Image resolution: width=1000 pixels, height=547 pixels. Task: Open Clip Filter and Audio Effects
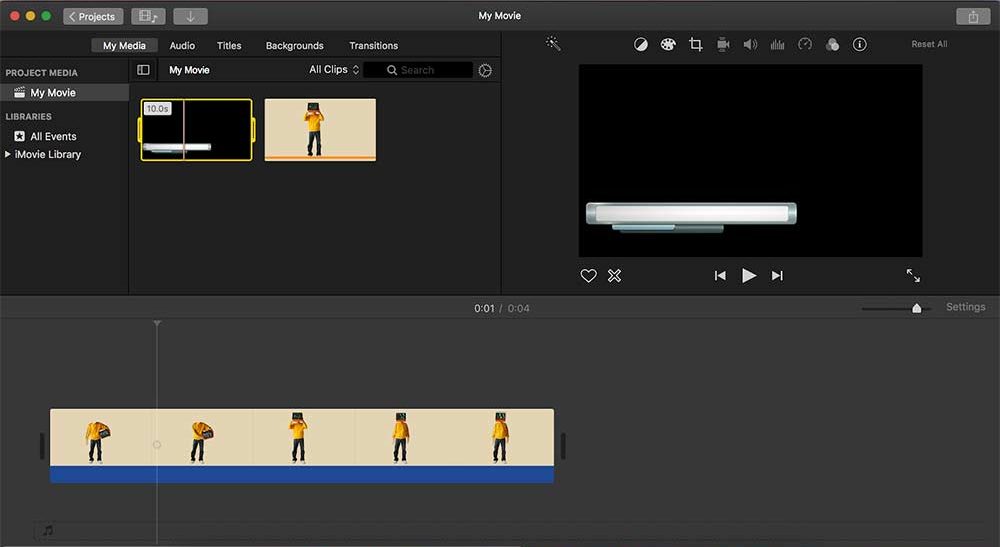(x=832, y=44)
